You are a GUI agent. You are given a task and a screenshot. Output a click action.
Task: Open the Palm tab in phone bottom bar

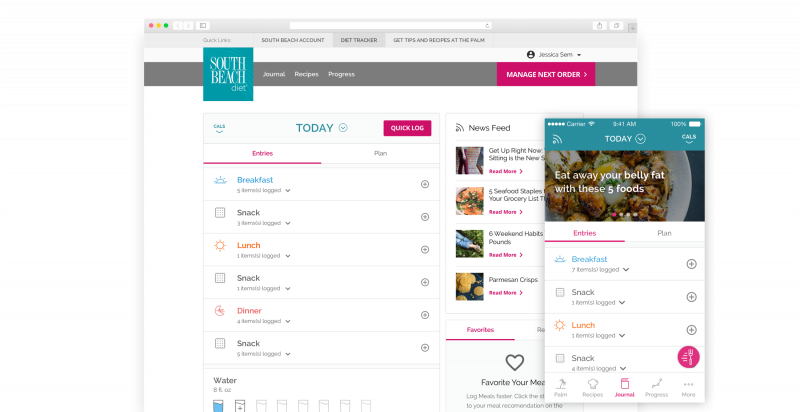(x=561, y=388)
